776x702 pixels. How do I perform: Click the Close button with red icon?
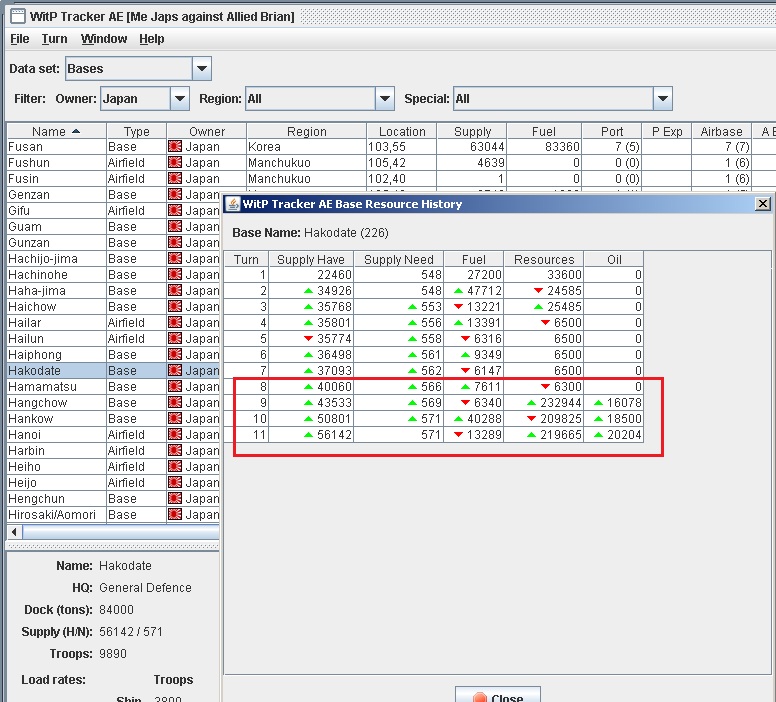[498, 695]
